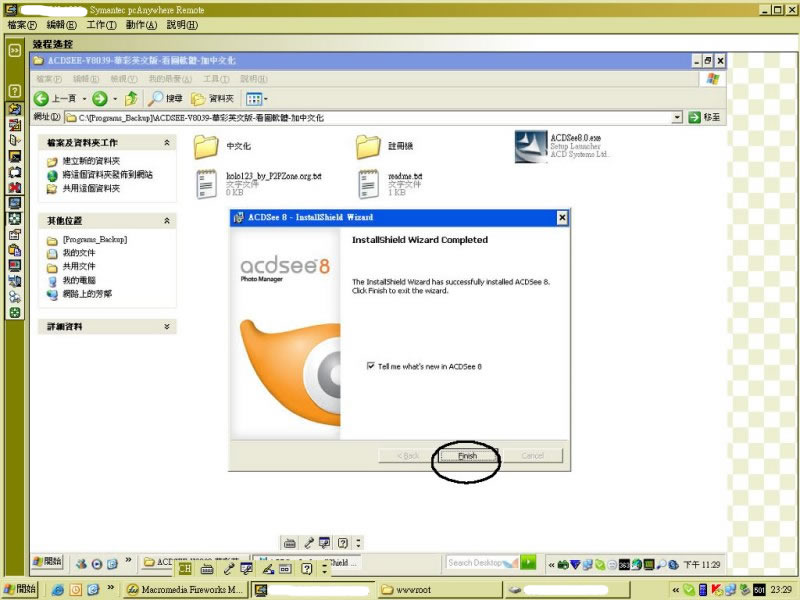The height and width of the screenshot is (600, 800).
Task: Collapse the 檔案及資料夾工作 panel
Action: click(167, 143)
